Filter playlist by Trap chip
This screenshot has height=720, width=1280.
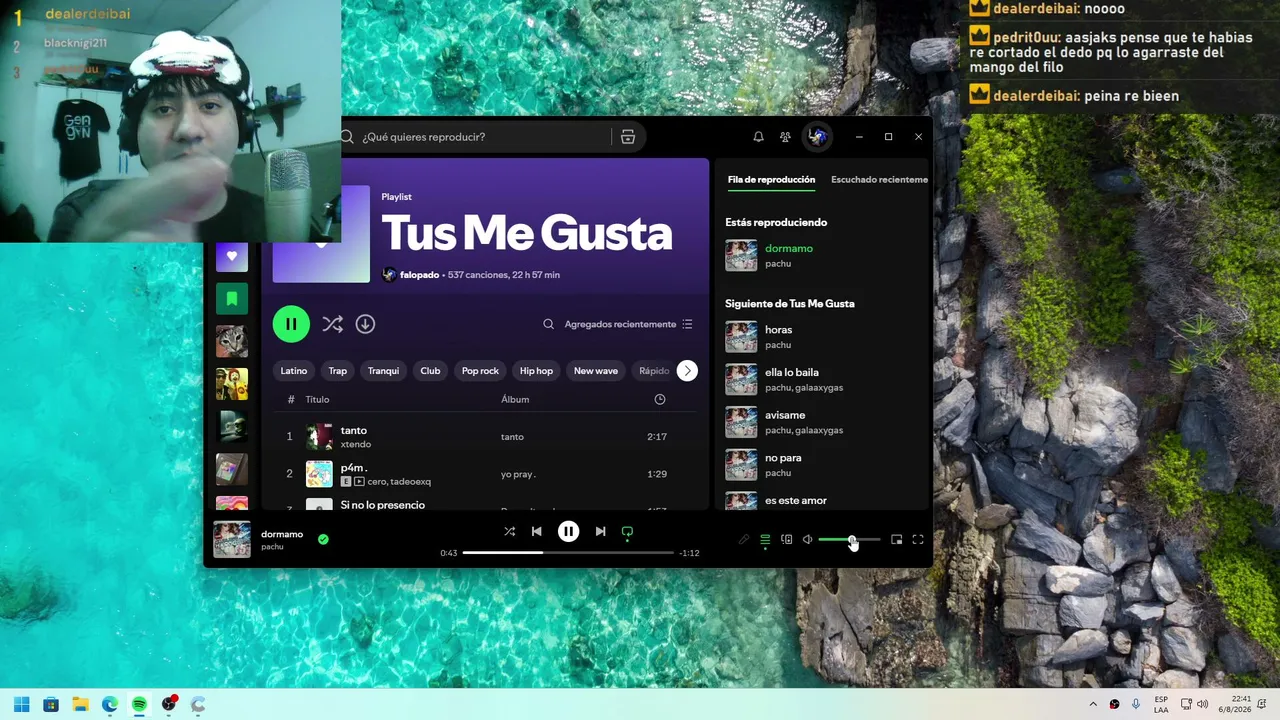click(338, 371)
